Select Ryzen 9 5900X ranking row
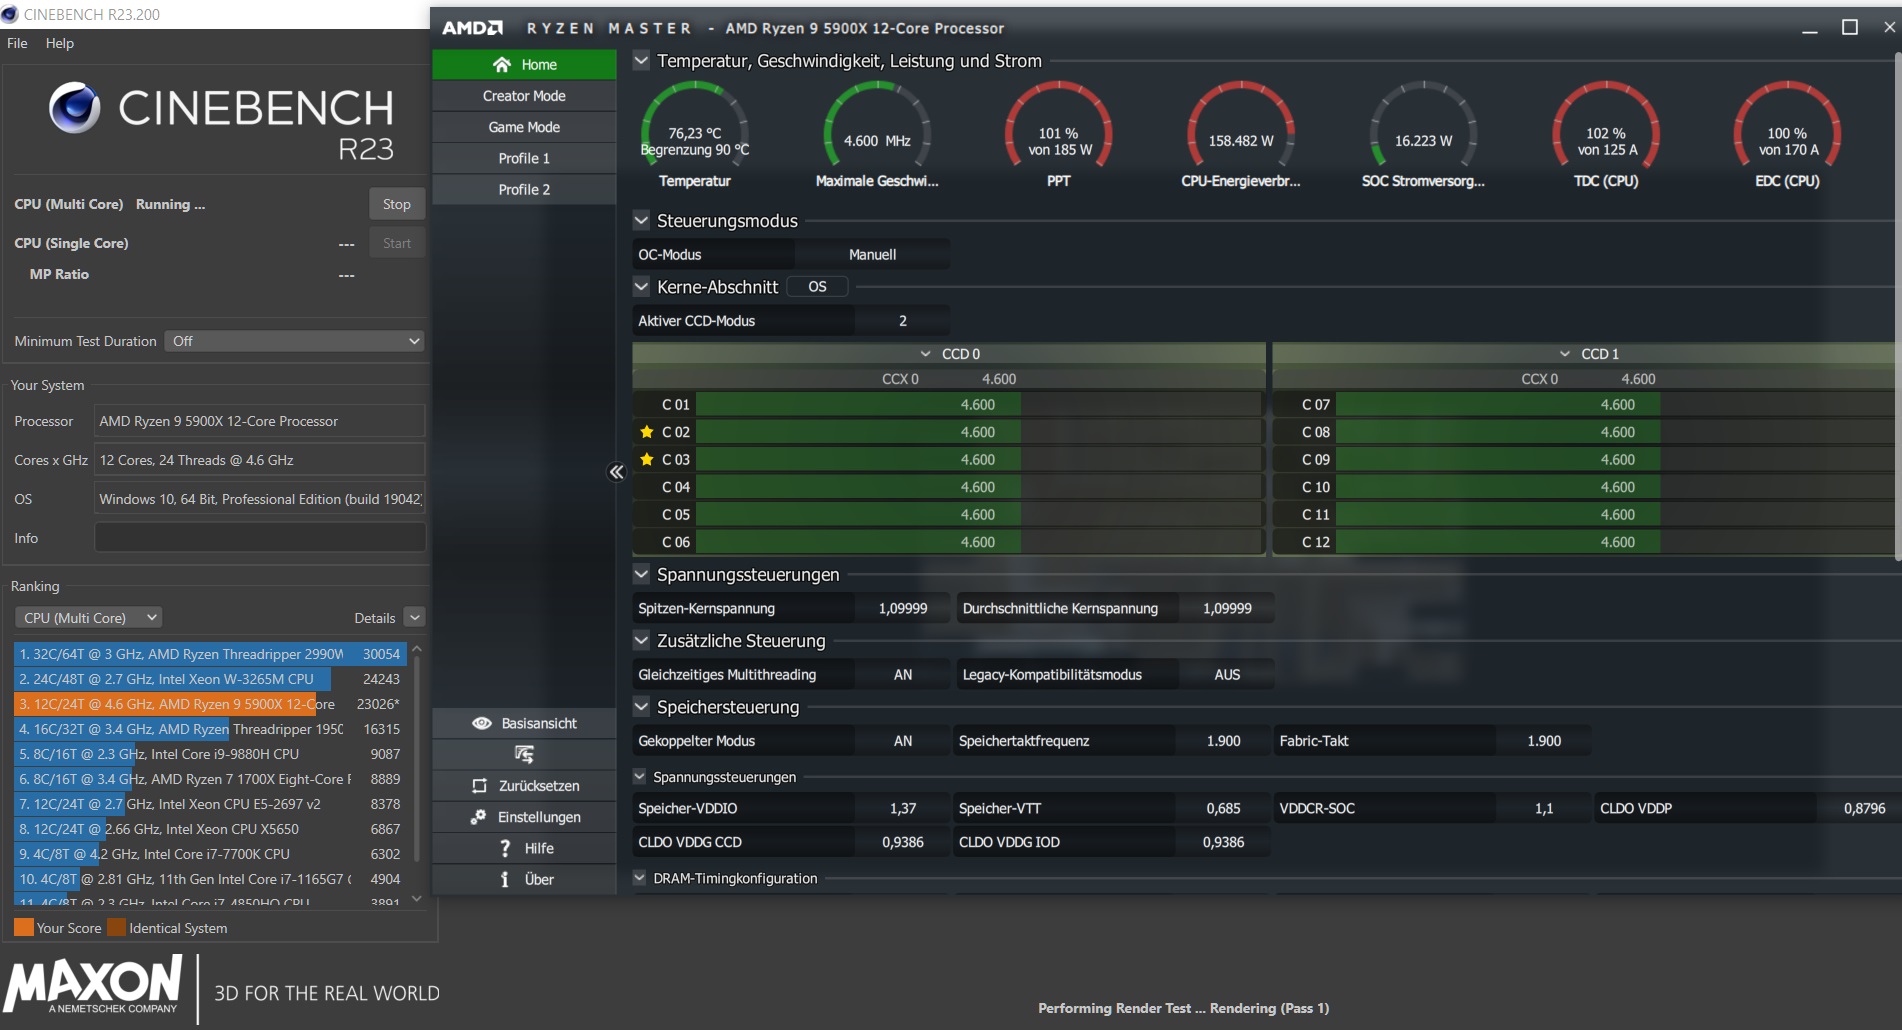This screenshot has width=1902, height=1030. pos(210,704)
